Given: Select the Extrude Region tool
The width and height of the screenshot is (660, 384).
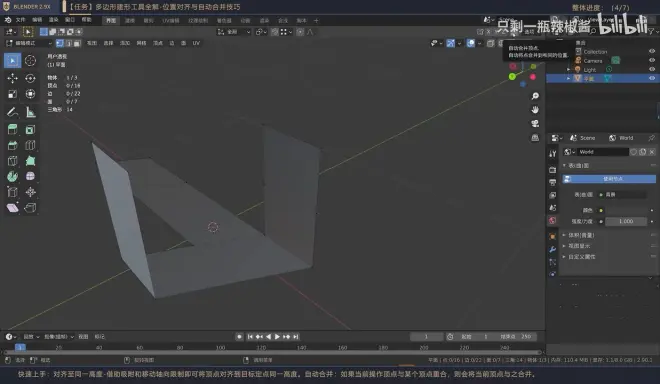Looking at the screenshot, I should [x=12, y=129].
